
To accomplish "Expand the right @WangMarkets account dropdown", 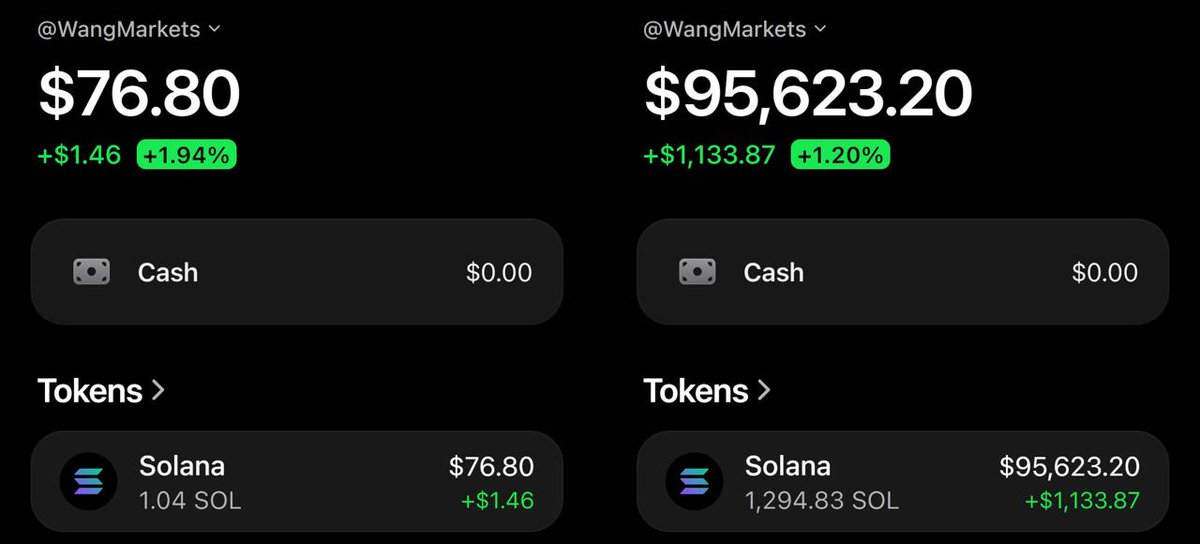I will coord(820,29).
